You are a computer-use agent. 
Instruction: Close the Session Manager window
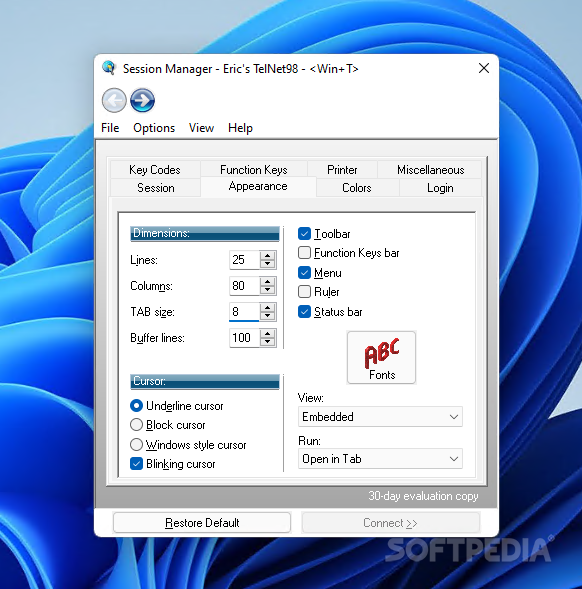[484, 68]
